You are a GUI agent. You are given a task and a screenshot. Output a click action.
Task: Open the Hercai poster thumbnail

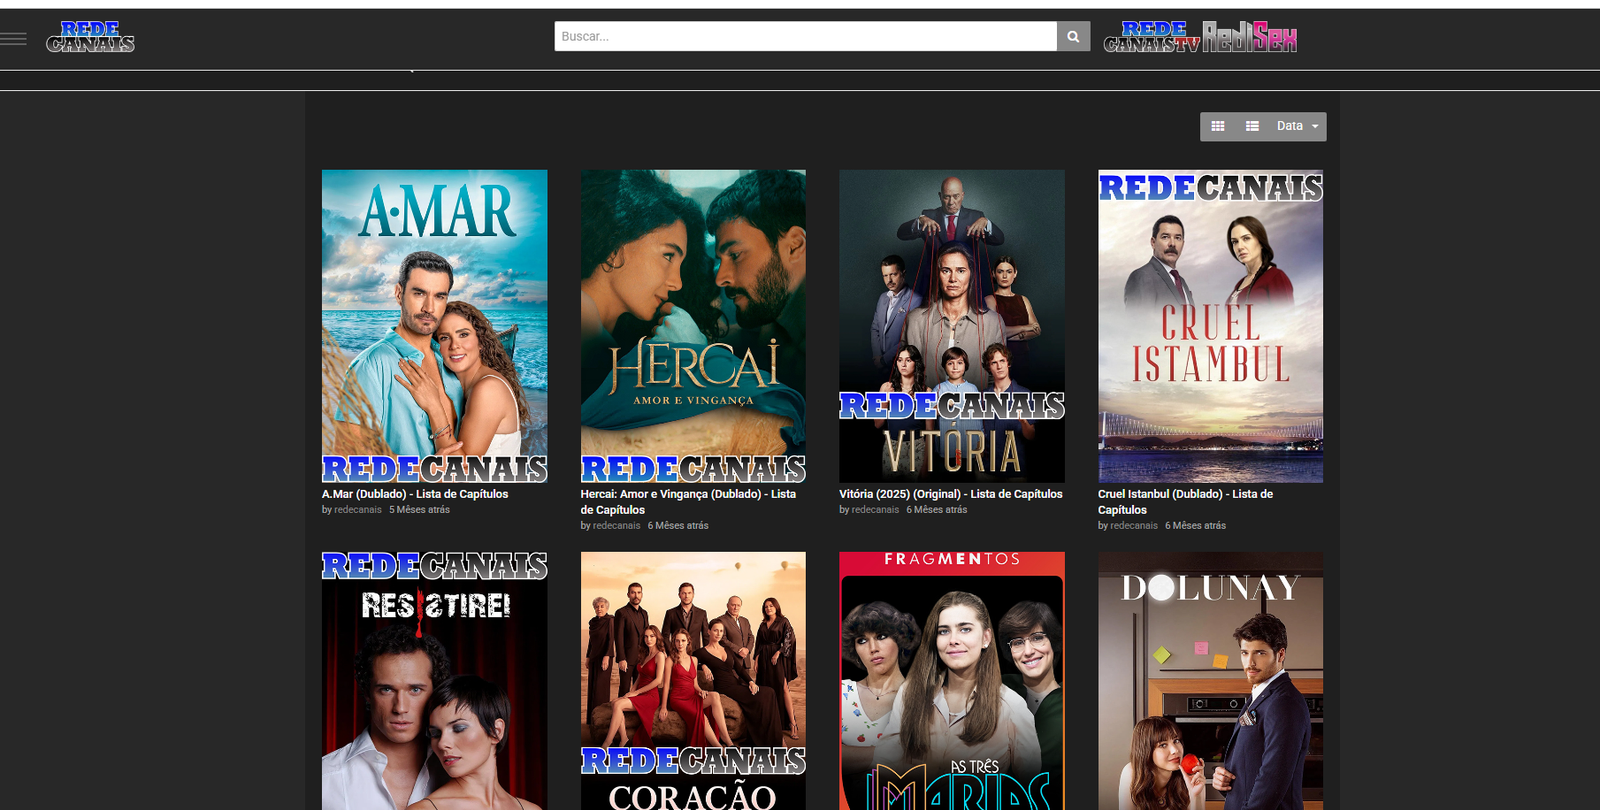(693, 326)
